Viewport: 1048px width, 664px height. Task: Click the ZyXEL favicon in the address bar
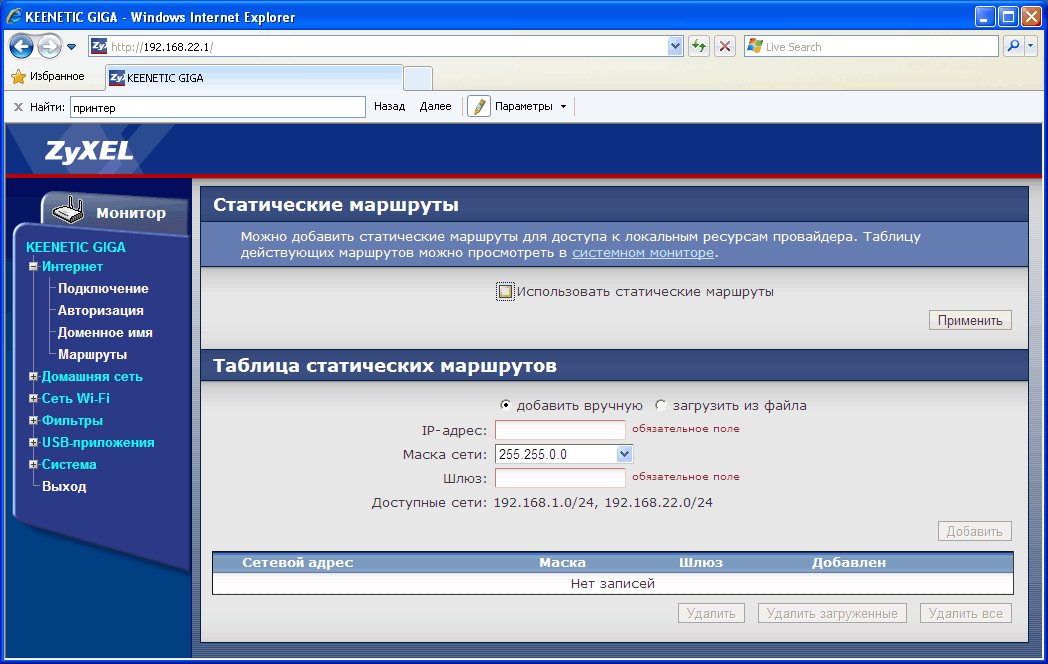[x=99, y=46]
